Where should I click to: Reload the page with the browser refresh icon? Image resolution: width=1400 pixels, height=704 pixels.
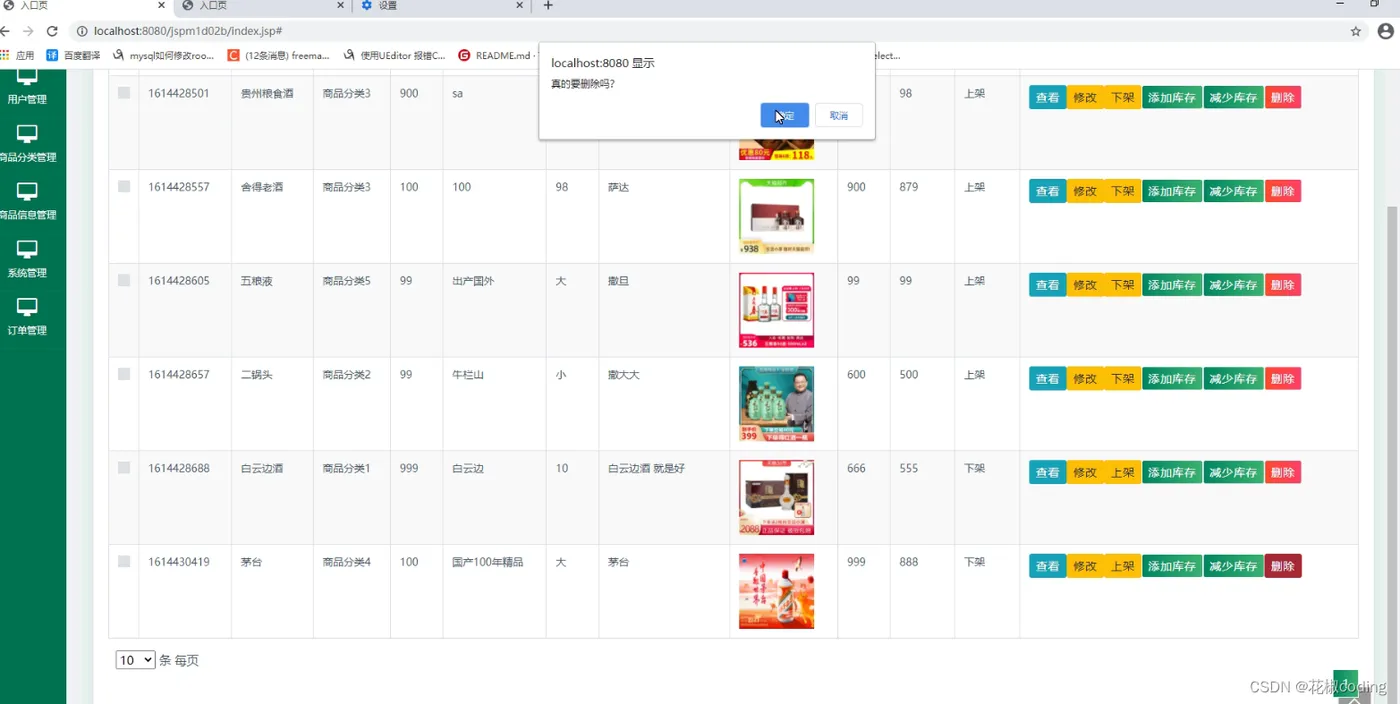coord(52,31)
